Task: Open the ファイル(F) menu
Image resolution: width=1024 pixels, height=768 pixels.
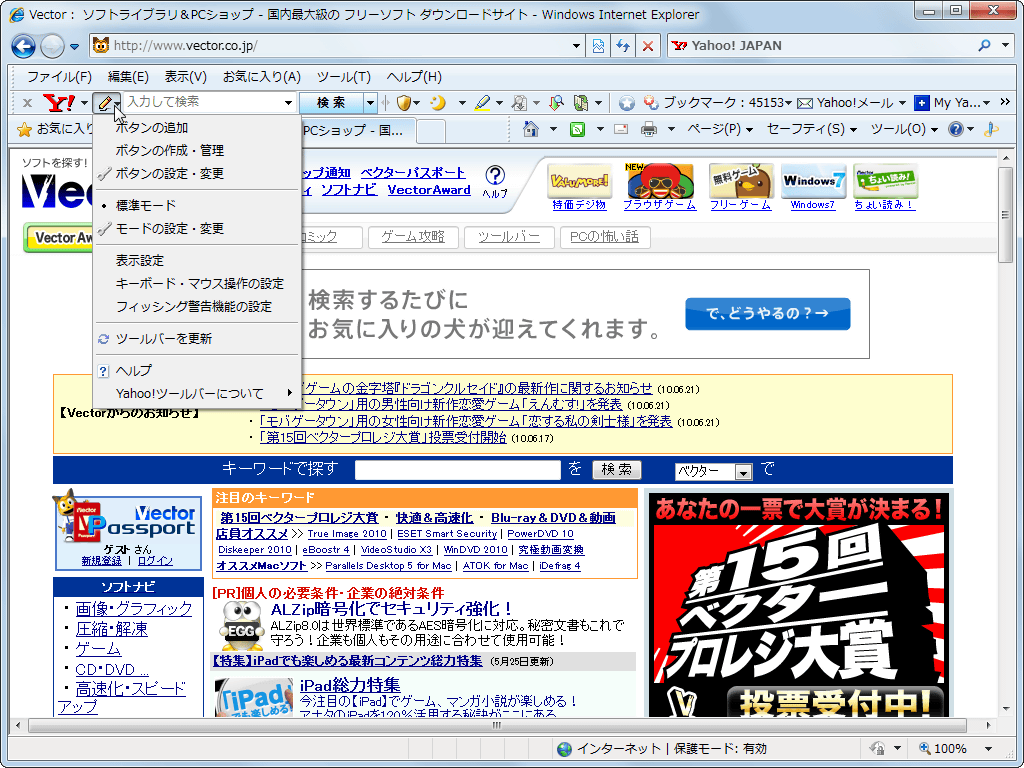Action: point(59,77)
